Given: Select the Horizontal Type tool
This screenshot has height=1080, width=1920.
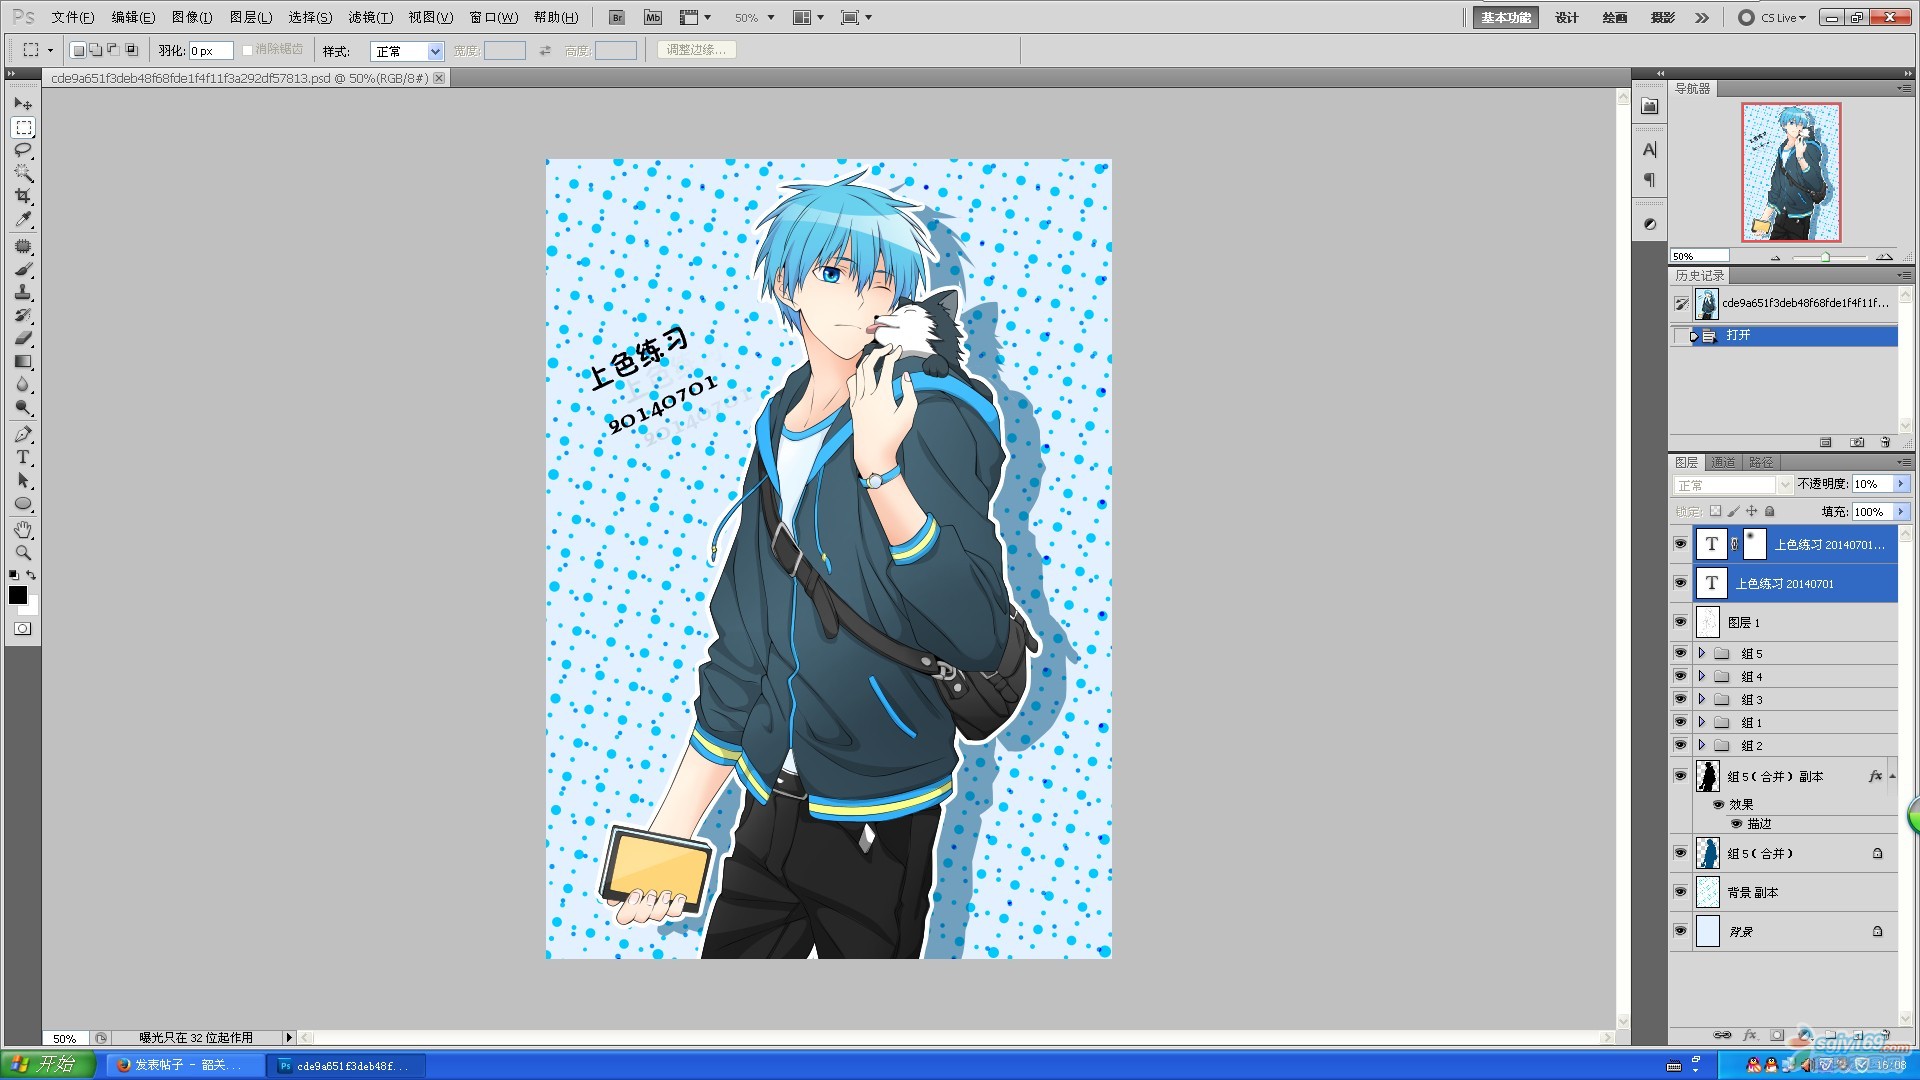Looking at the screenshot, I should click(23, 457).
